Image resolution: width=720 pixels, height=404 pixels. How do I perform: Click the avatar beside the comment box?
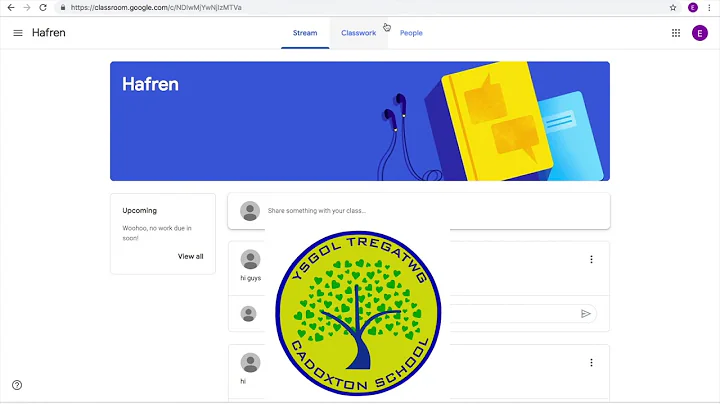tap(248, 314)
